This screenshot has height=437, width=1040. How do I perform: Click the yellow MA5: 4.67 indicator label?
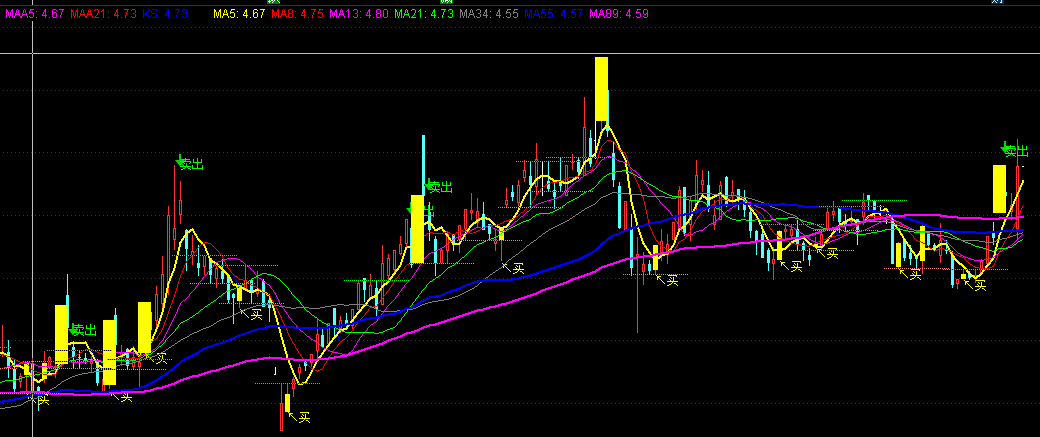coord(239,15)
